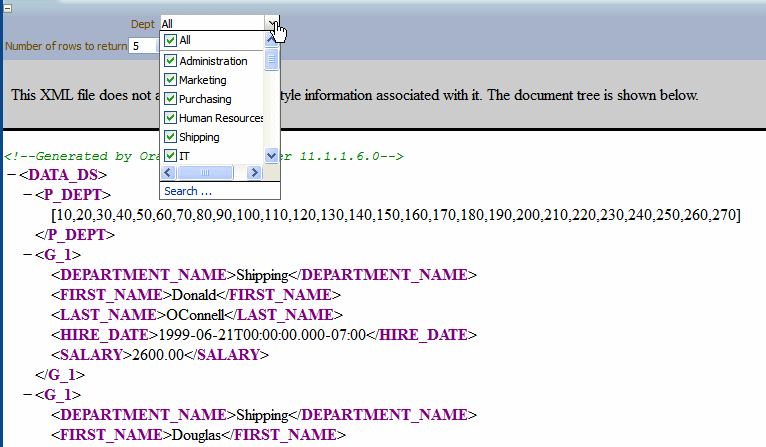Image resolution: width=766 pixels, height=447 pixels.
Task: Click Shipping value in first DEPARTMENT_NAME
Action: tap(262, 275)
